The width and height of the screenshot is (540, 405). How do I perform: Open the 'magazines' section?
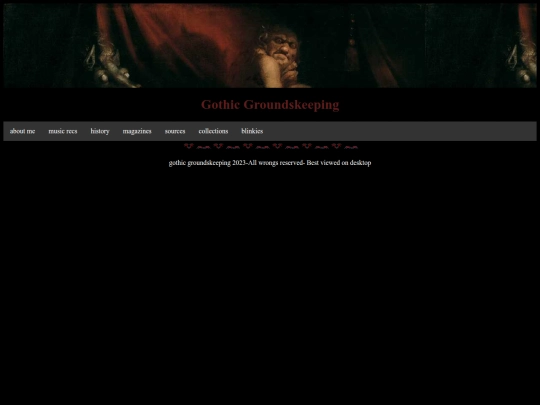pyautogui.click(x=137, y=131)
